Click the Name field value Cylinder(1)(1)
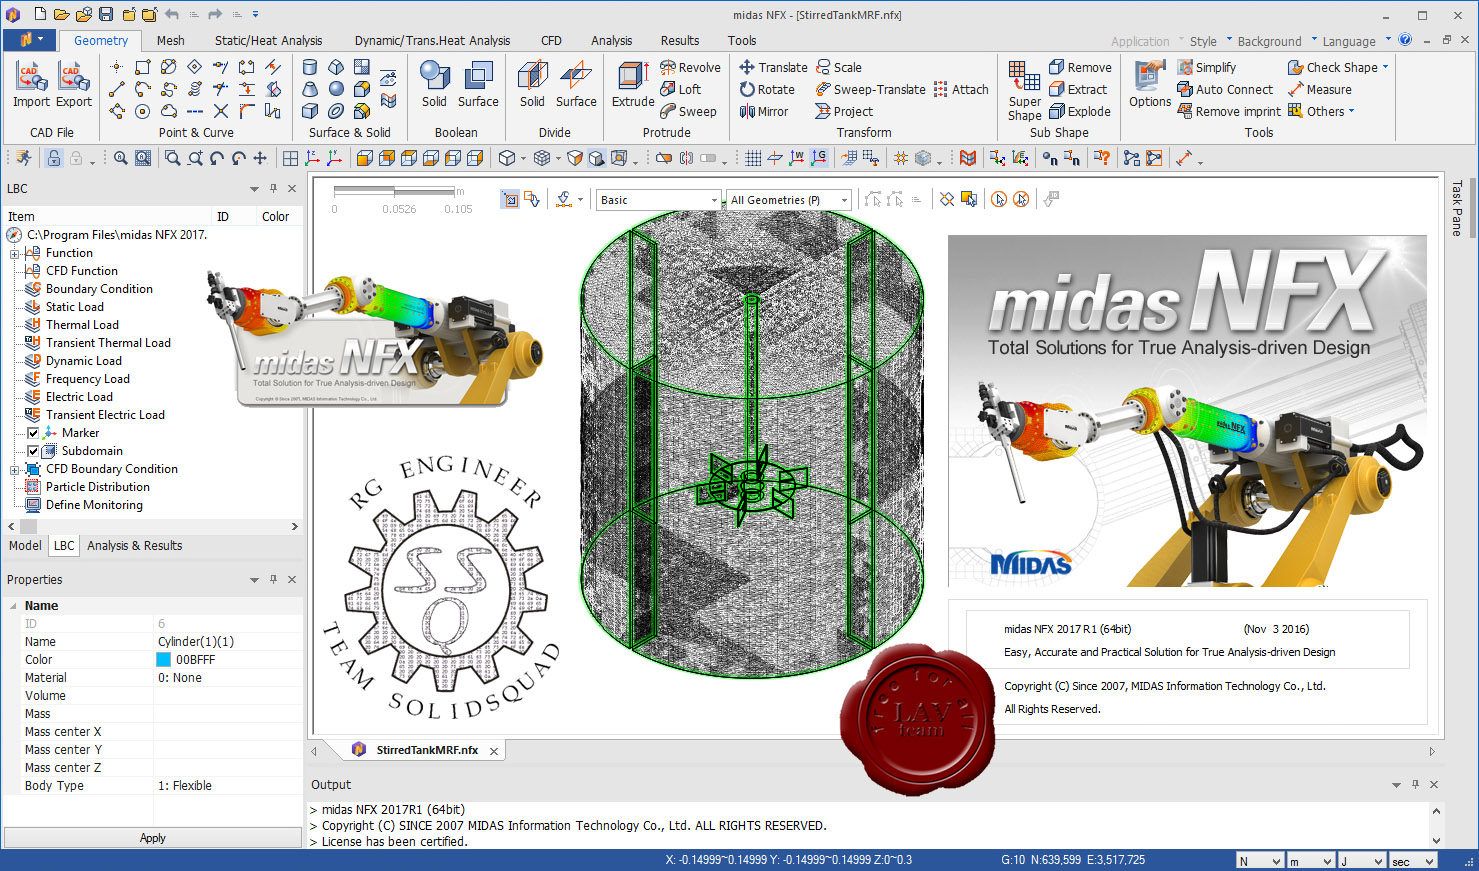The width and height of the screenshot is (1479, 871). coord(196,642)
